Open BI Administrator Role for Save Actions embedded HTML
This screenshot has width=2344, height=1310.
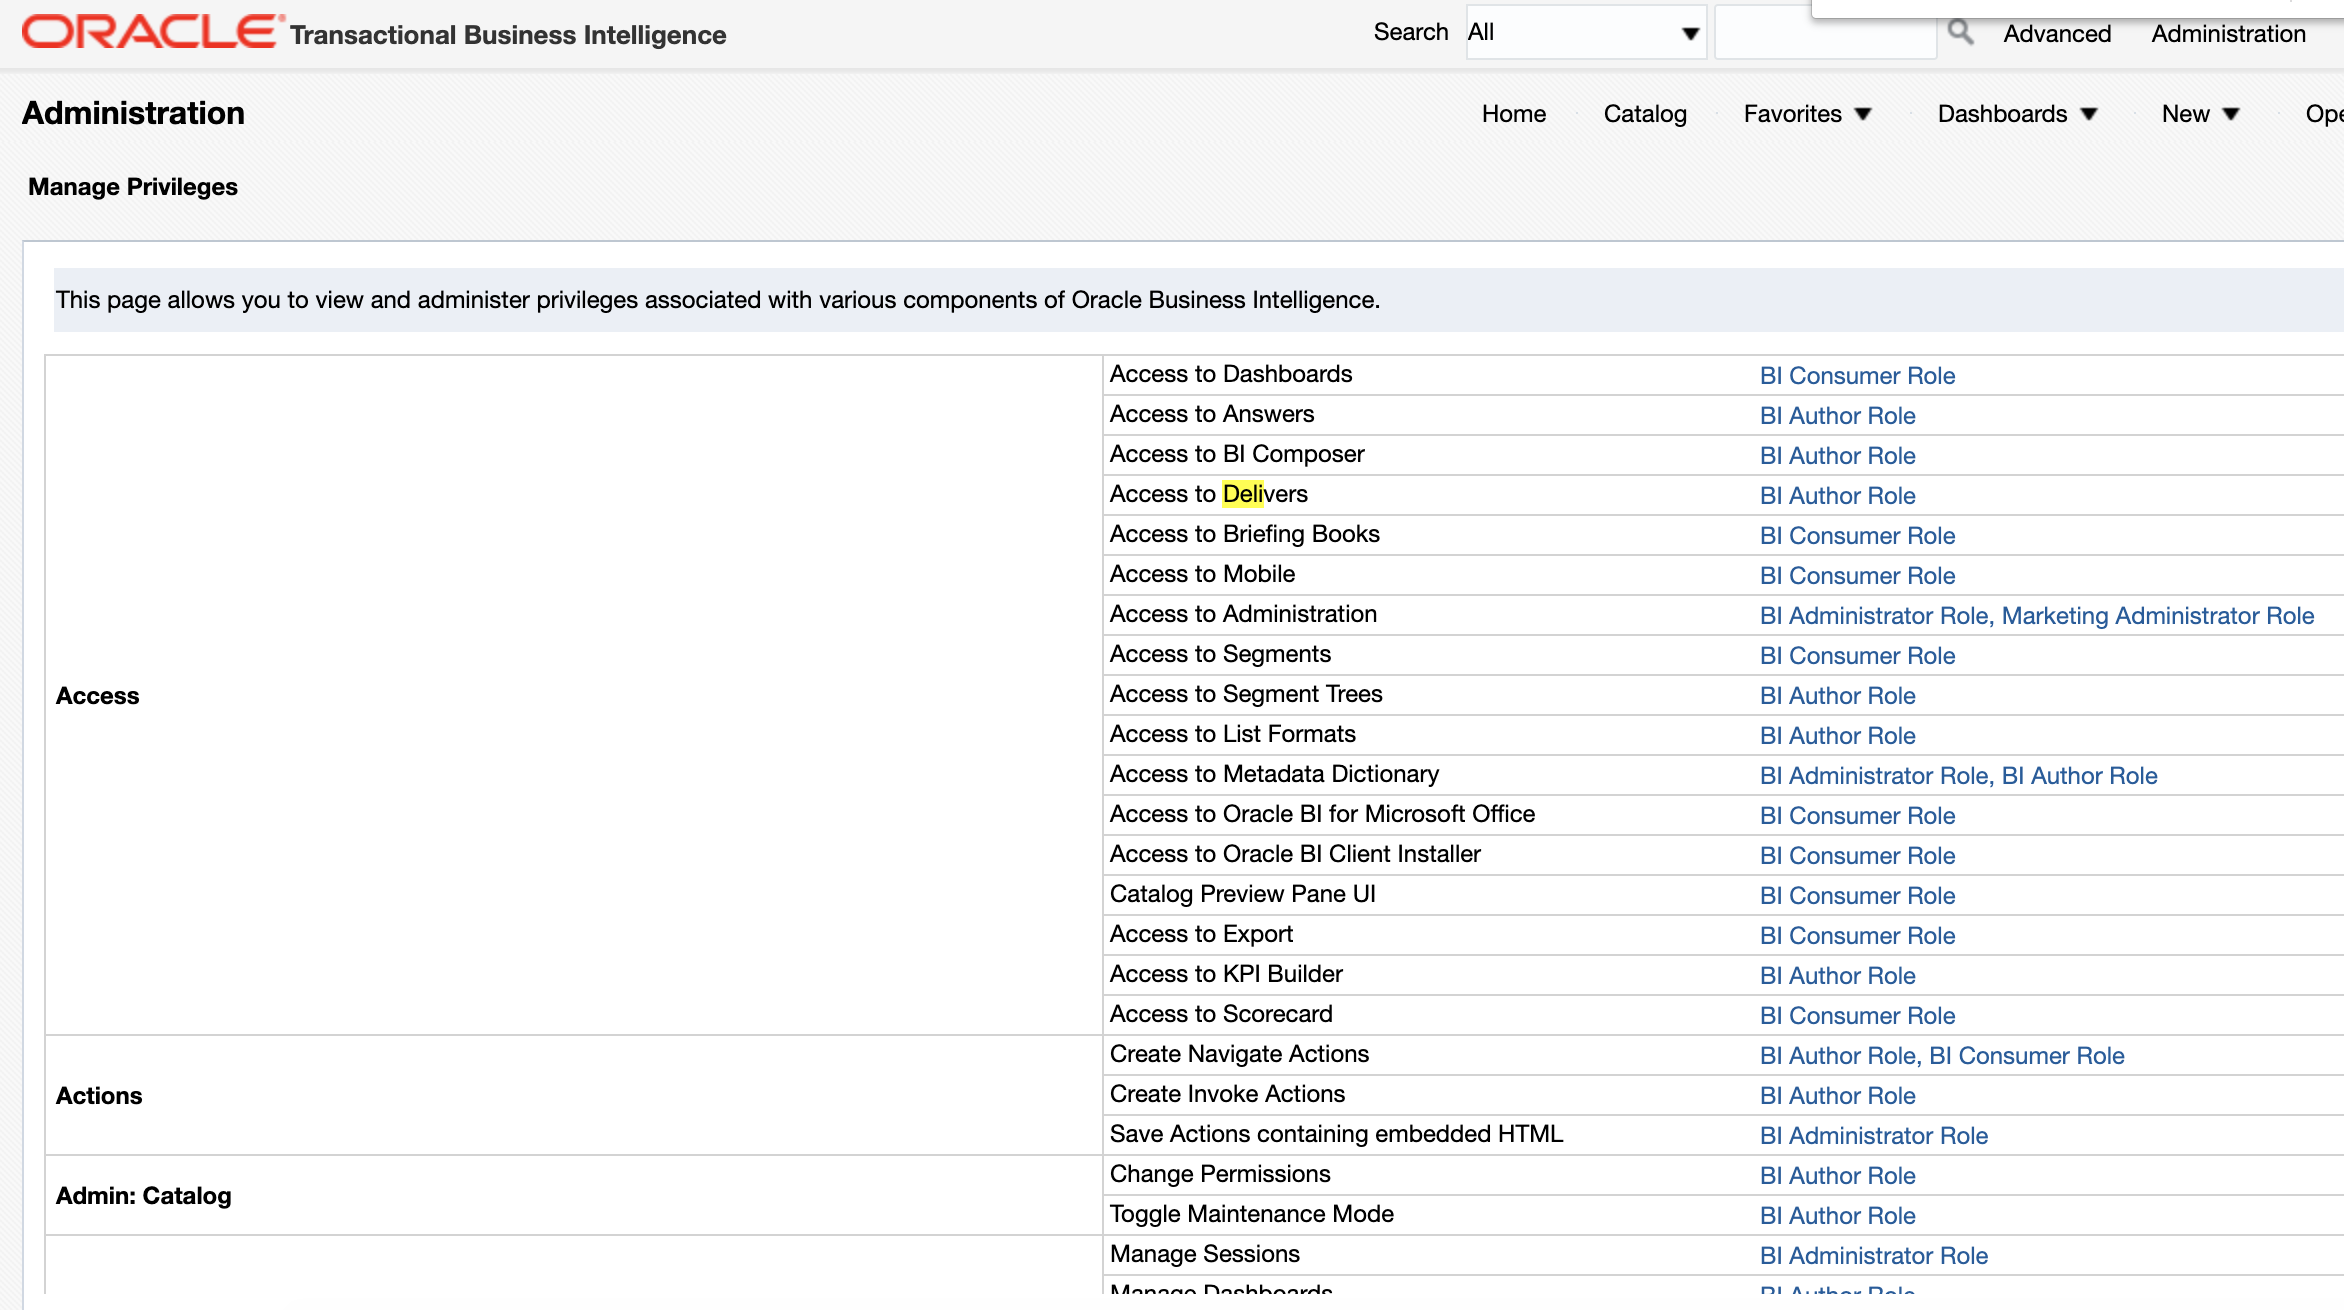click(x=1874, y=1136)
